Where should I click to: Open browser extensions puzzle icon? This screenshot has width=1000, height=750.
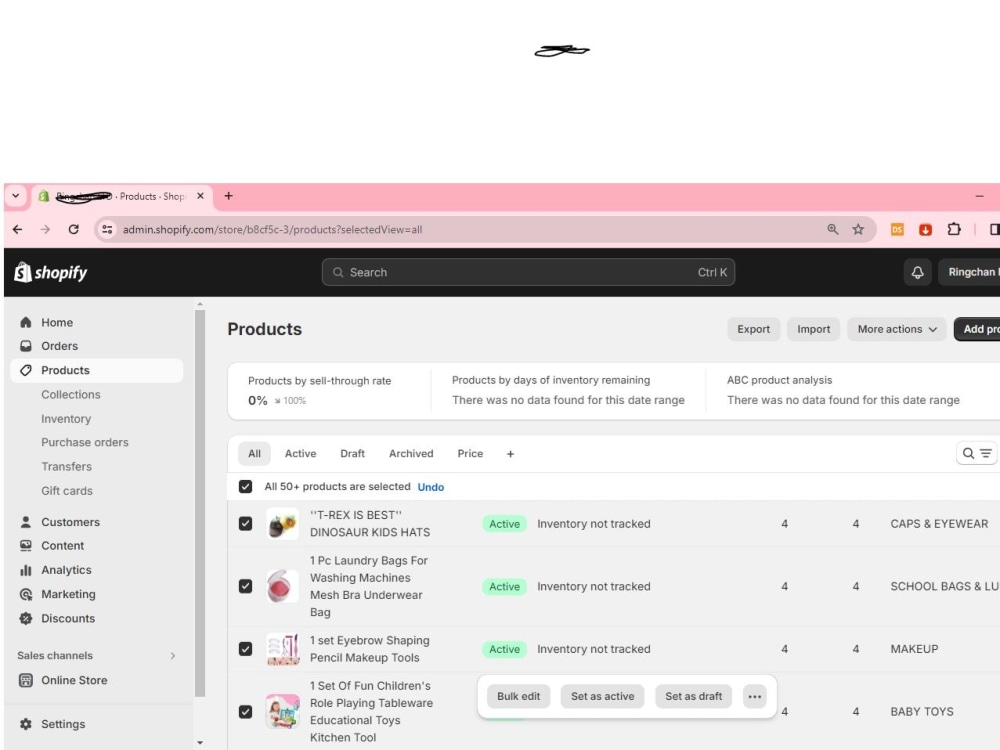pos(954,229)
